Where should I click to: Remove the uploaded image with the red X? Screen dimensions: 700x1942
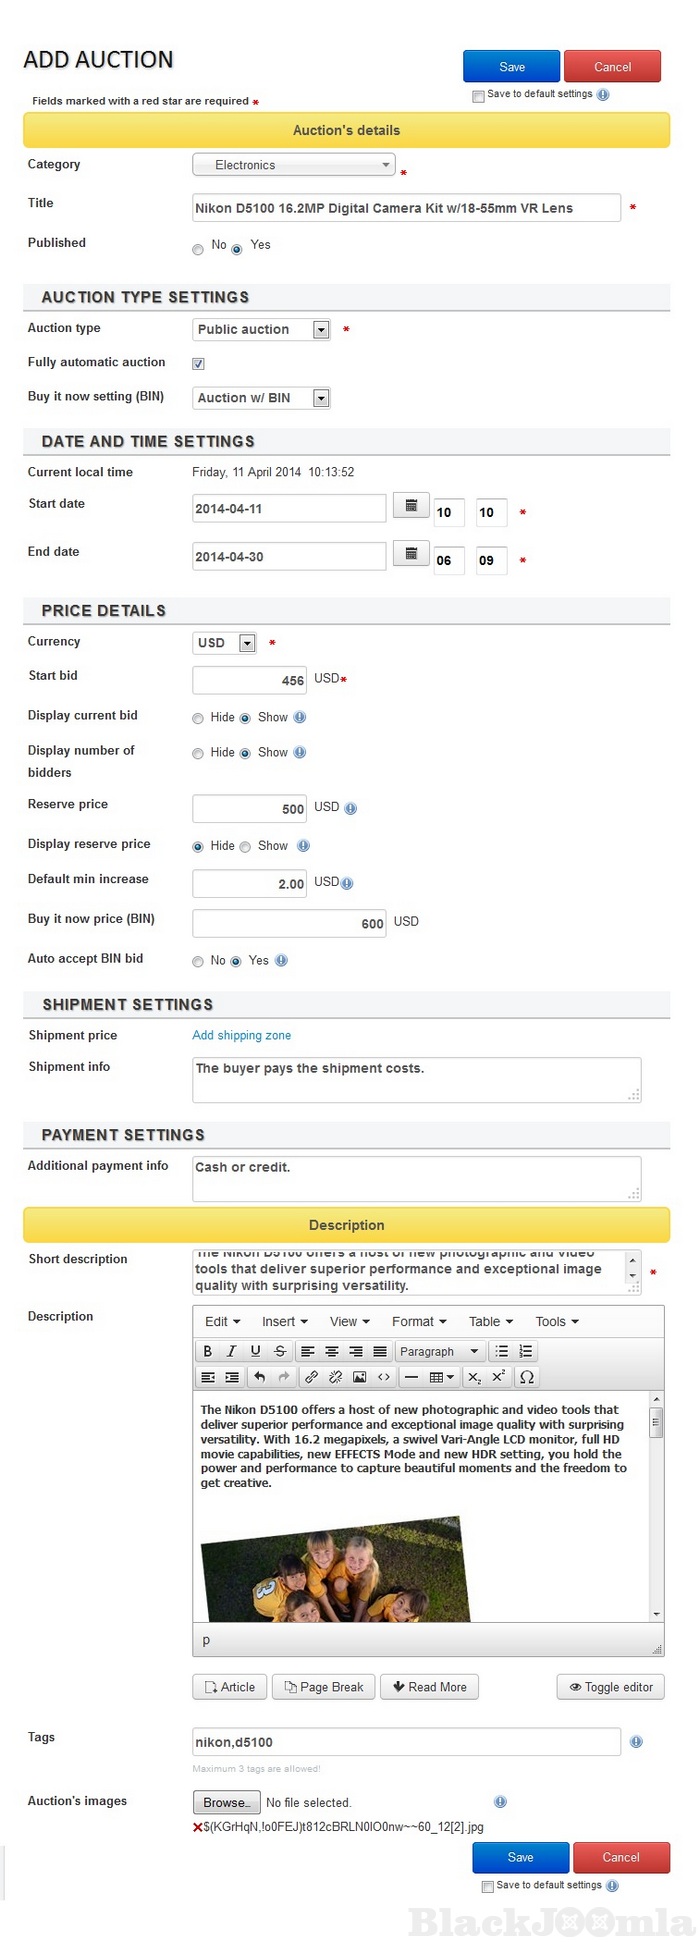click(197, 1827)
